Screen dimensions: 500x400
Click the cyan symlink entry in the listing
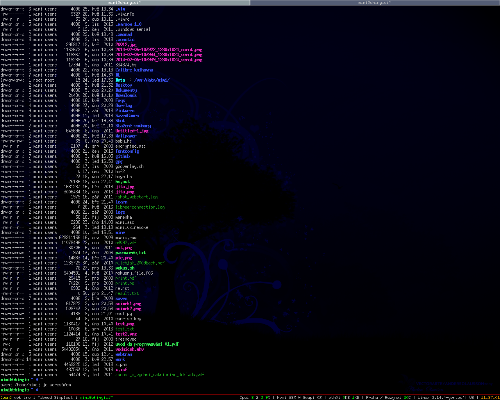pyautogui.click(x=120, y=80)
